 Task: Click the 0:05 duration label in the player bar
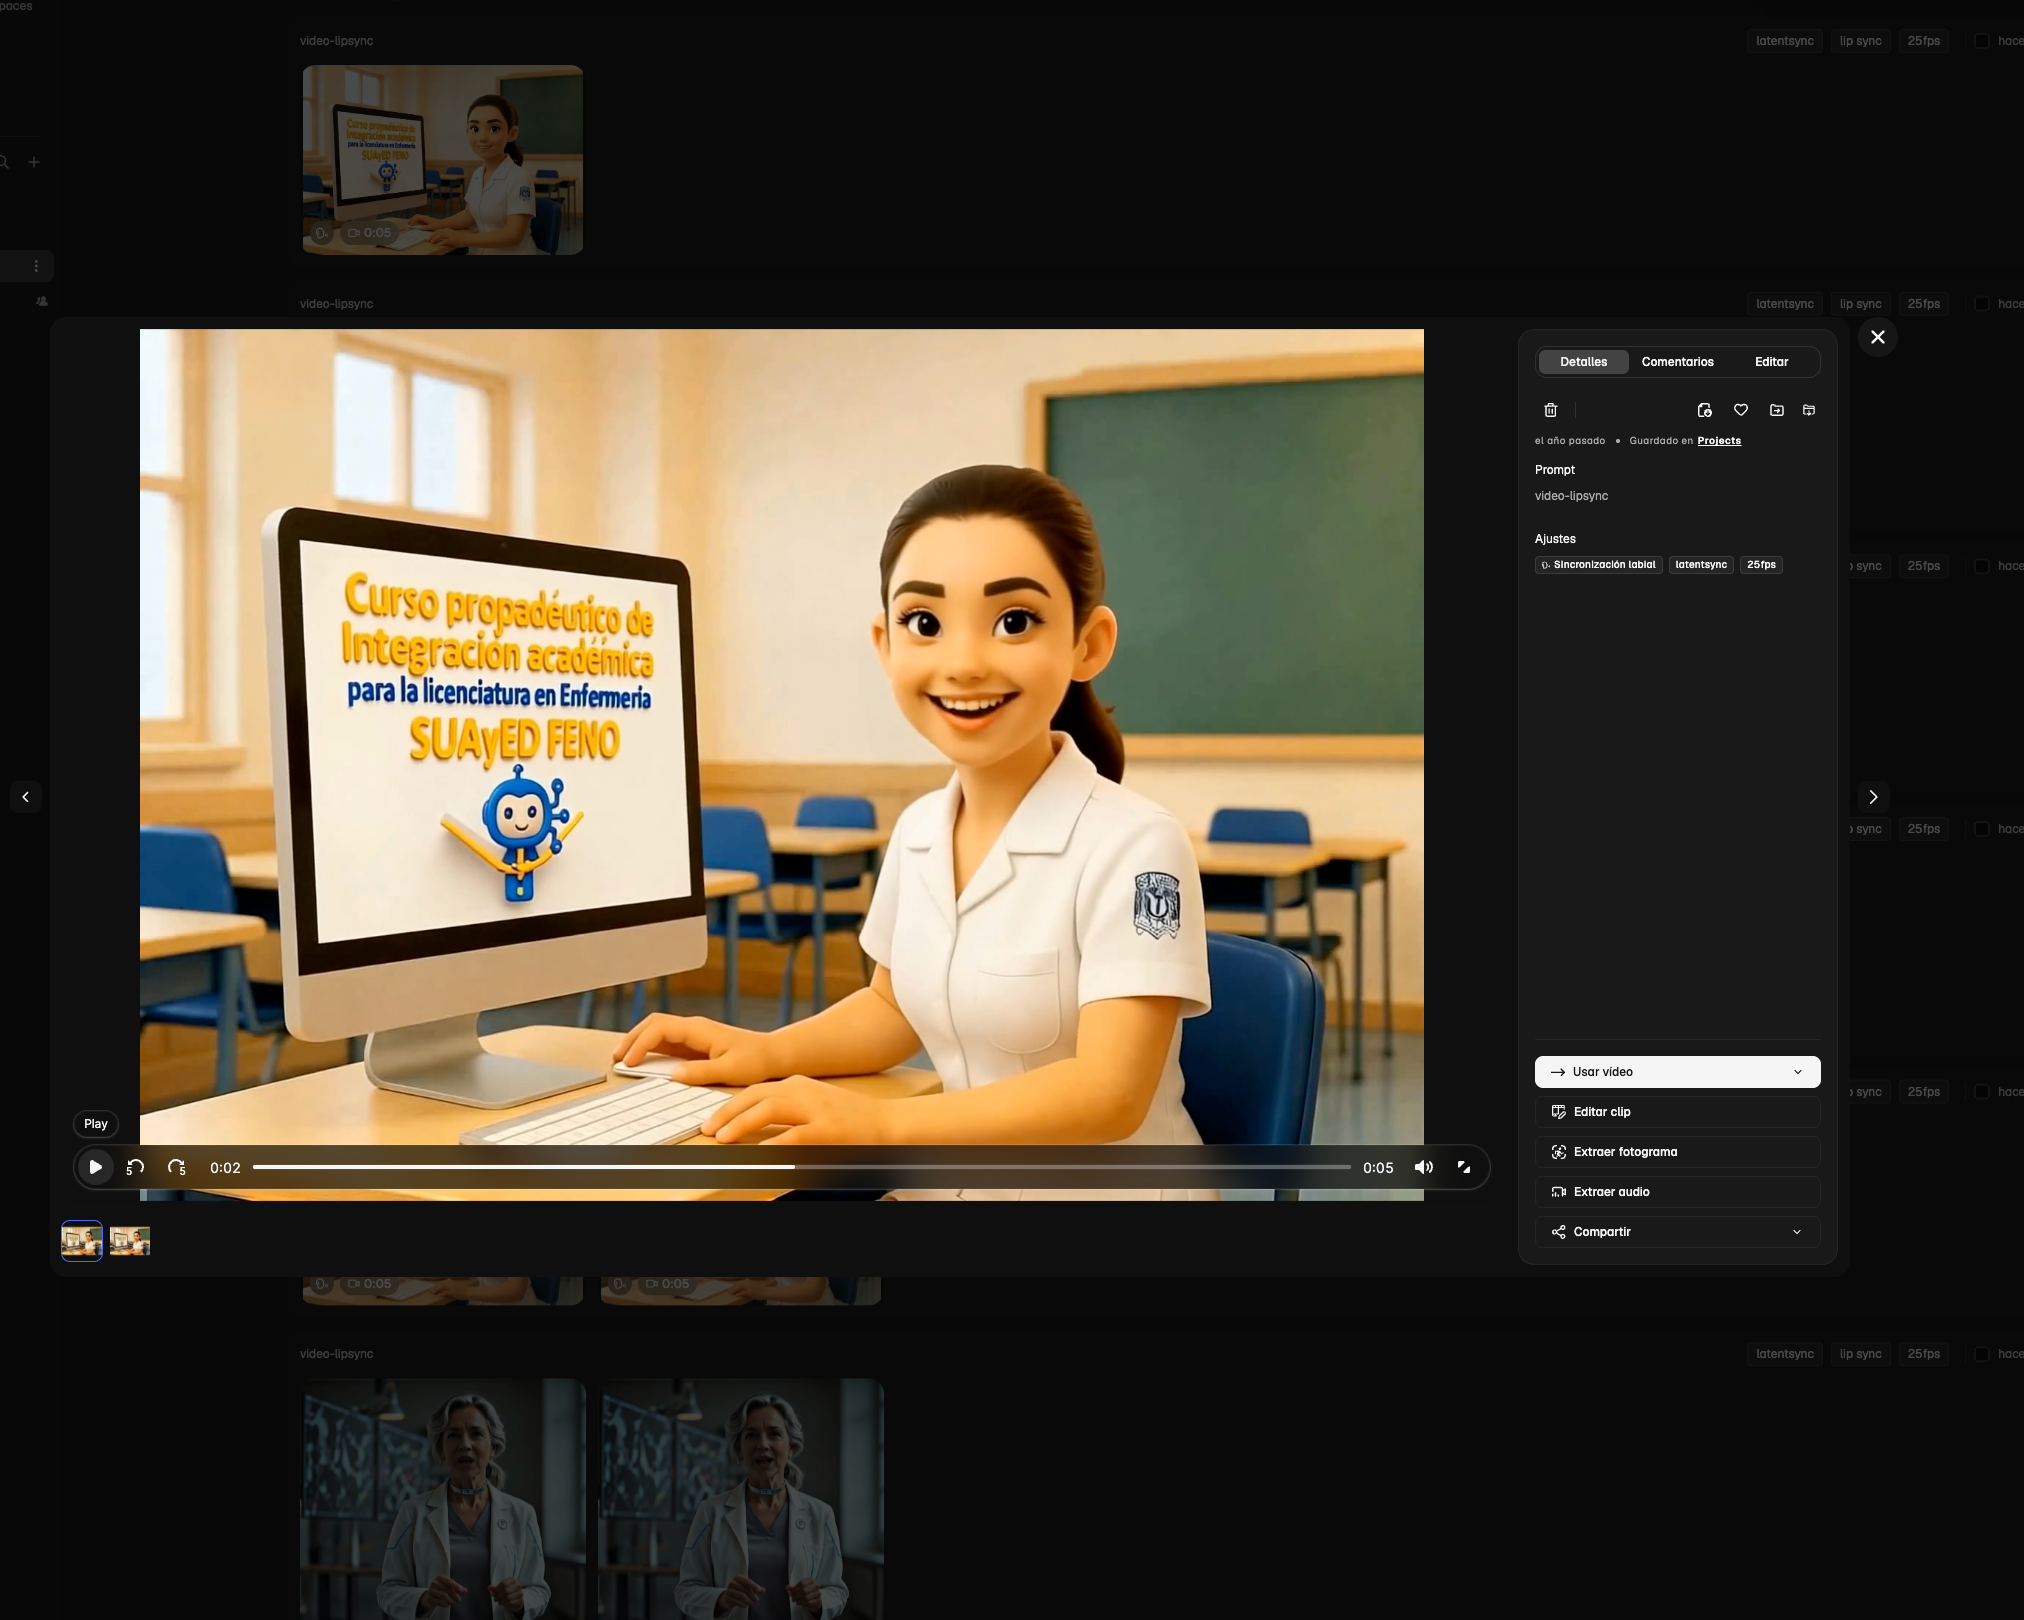1378,1168
